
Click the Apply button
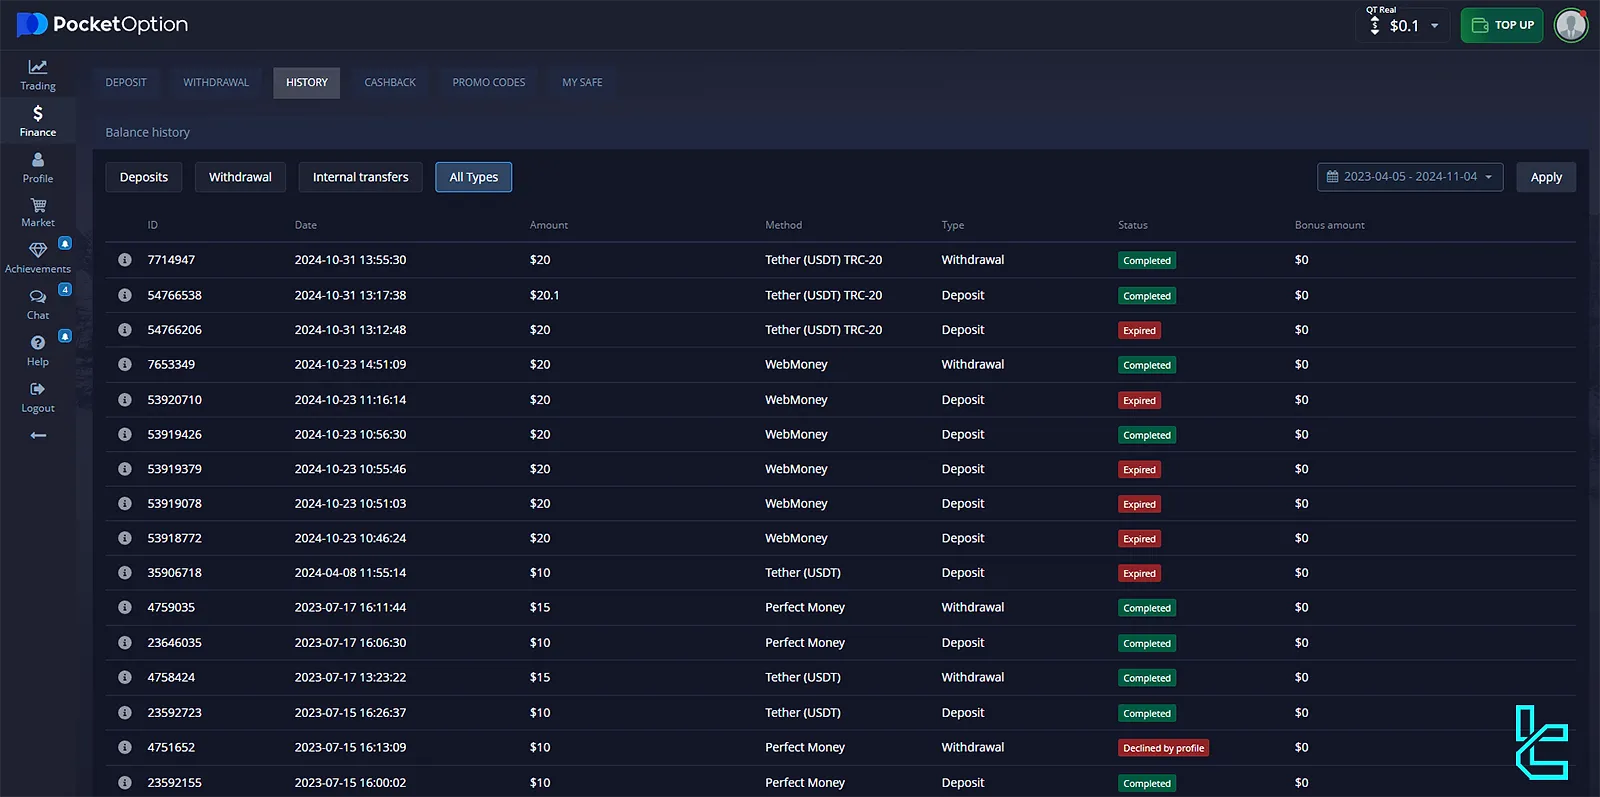click(x=1546, y=177)
